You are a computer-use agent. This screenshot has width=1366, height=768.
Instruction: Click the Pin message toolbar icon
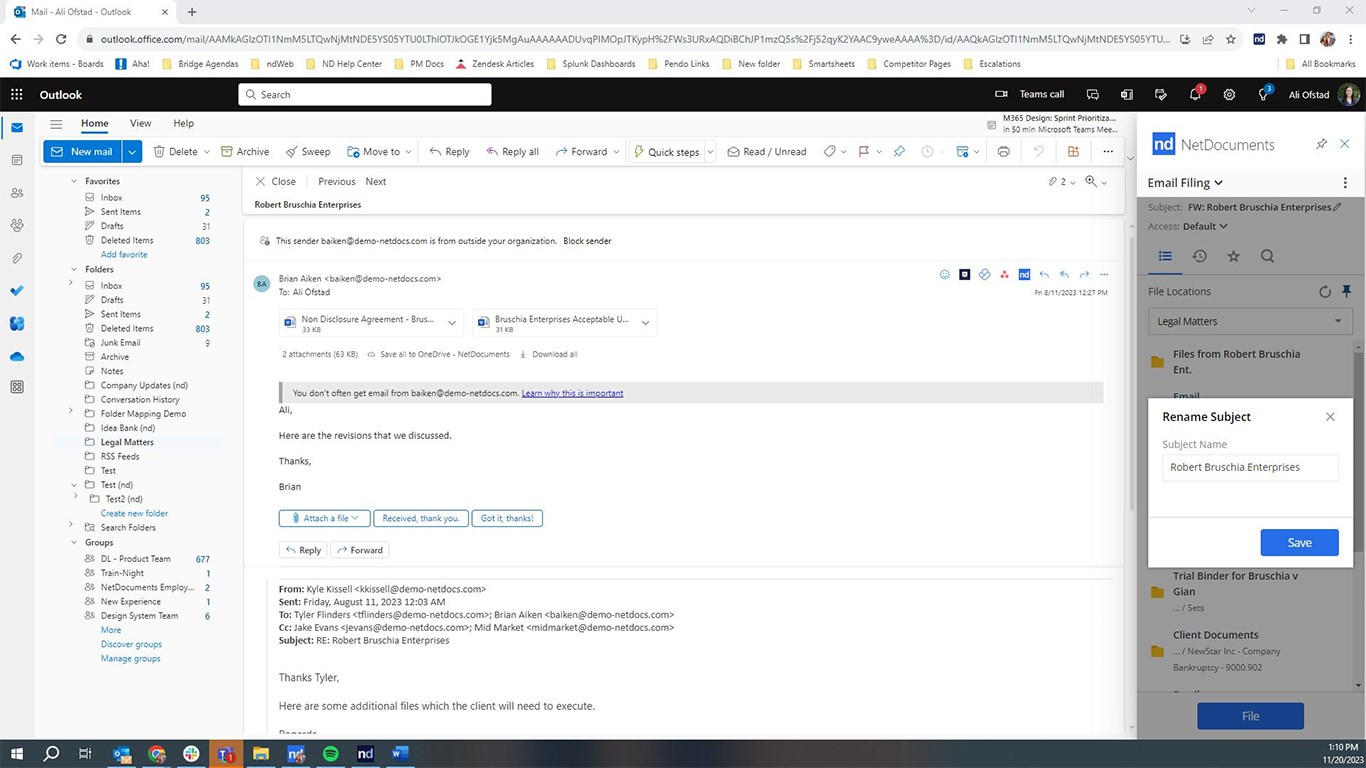pyautogui.click(x=899, y=152)
